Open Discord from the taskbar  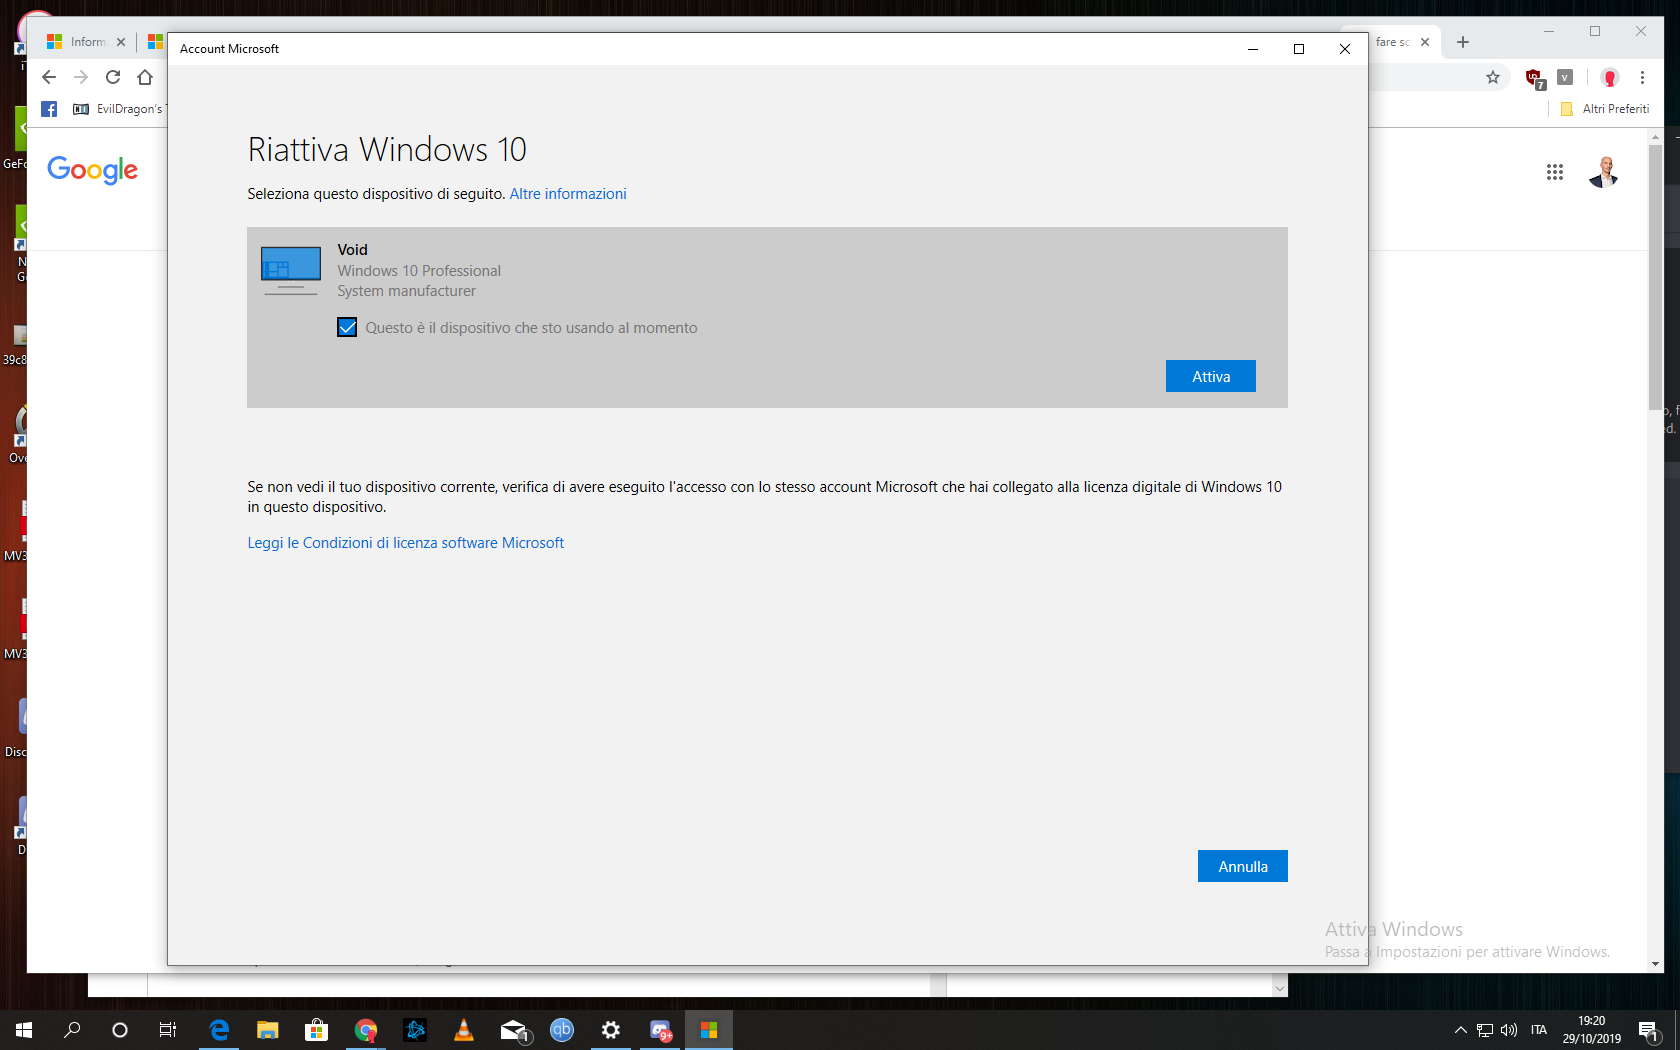pyautogui.click(x=660, y=1030)
